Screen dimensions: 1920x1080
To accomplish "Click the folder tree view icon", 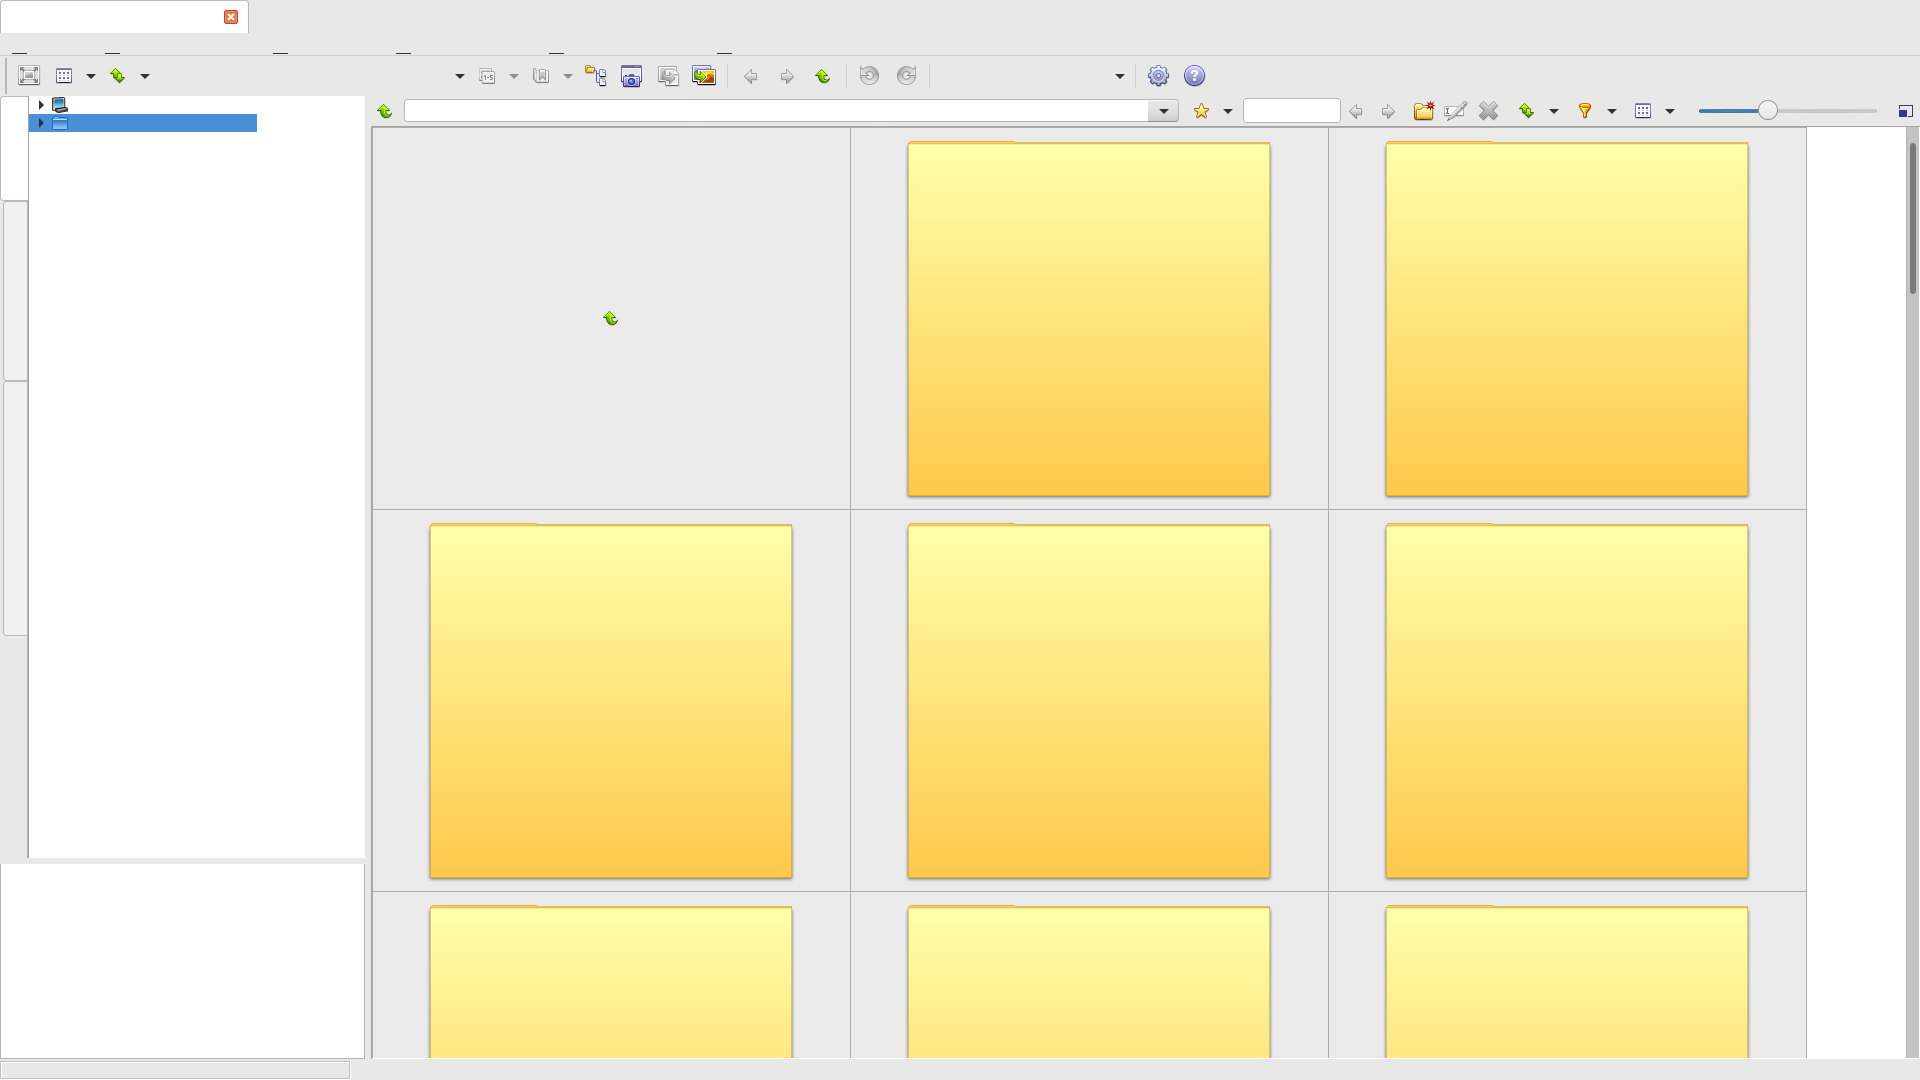I will click(596, 76).
